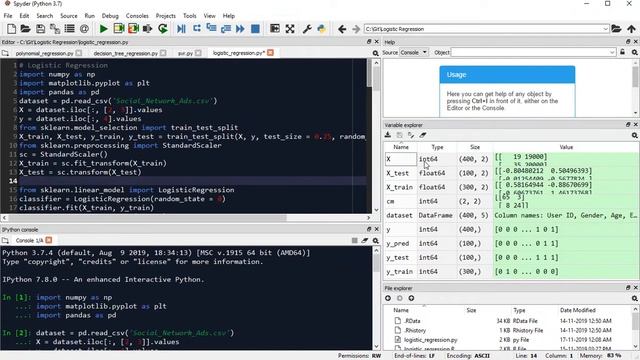
Task: Open the Consoles menu
Action: tap(137, 16)
